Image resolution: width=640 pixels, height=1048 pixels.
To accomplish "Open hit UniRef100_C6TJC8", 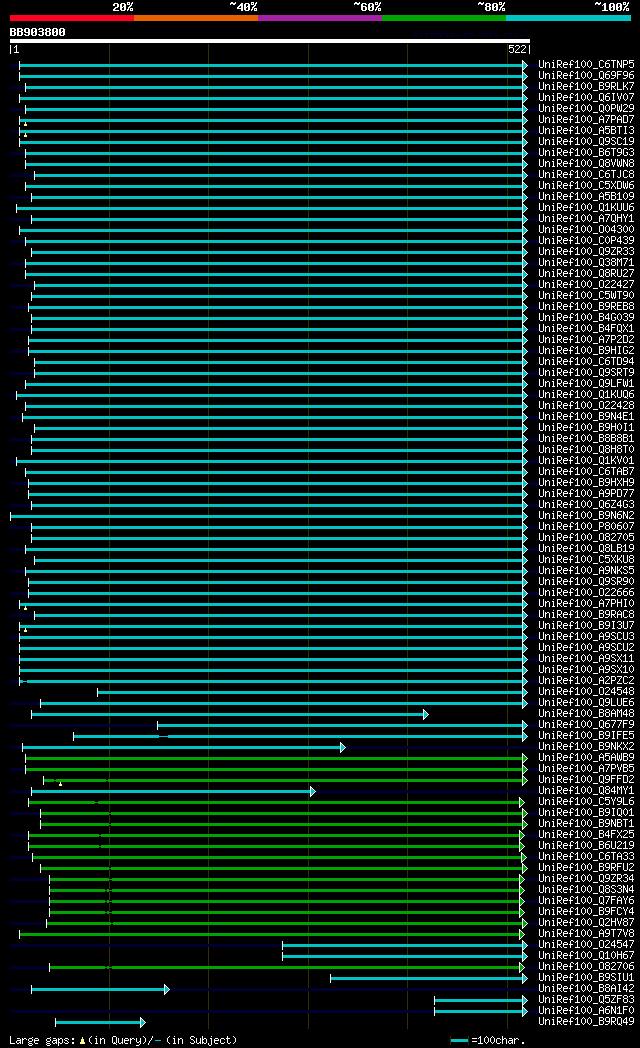I will tap(586, 174).
